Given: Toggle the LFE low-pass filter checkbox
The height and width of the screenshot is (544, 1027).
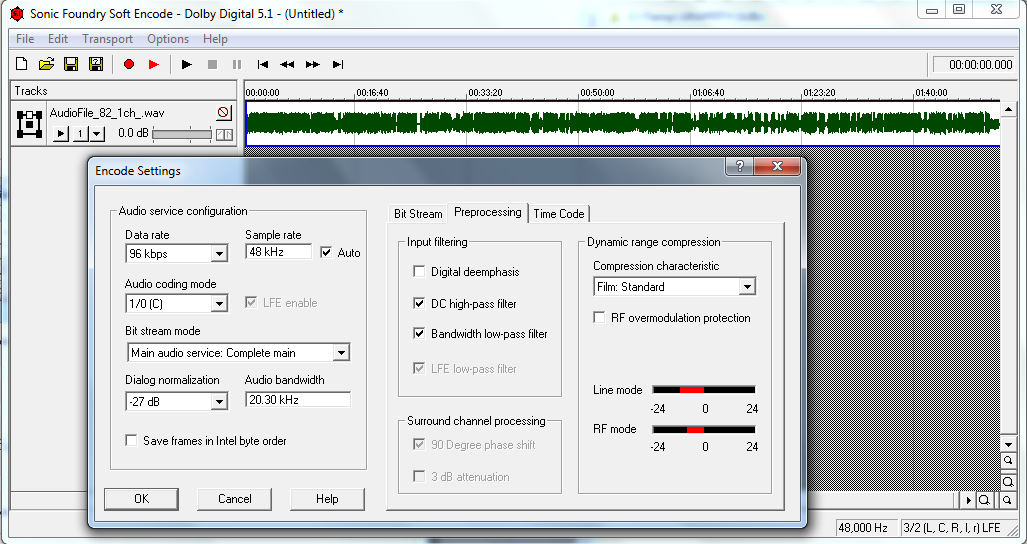Looking at the screenshot, I should pyautogui.click(x=419, y=368).
